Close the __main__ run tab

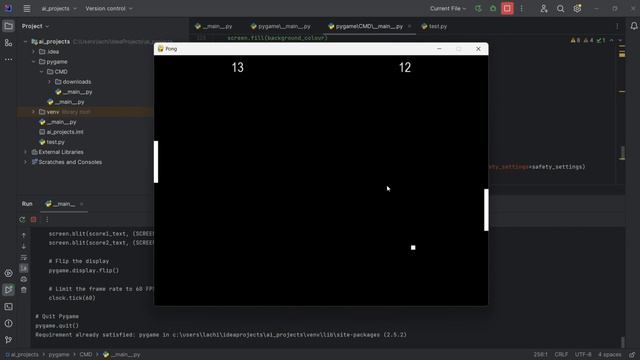[81, 204]
